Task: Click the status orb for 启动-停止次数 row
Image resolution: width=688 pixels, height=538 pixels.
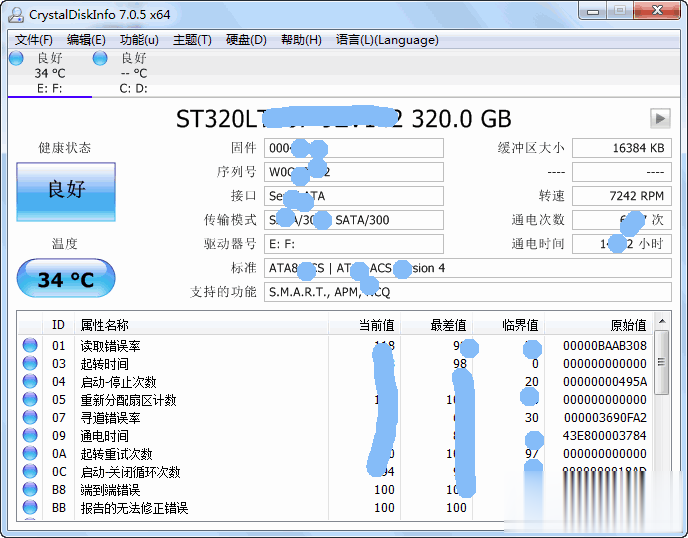Action: tap(30, 381)
